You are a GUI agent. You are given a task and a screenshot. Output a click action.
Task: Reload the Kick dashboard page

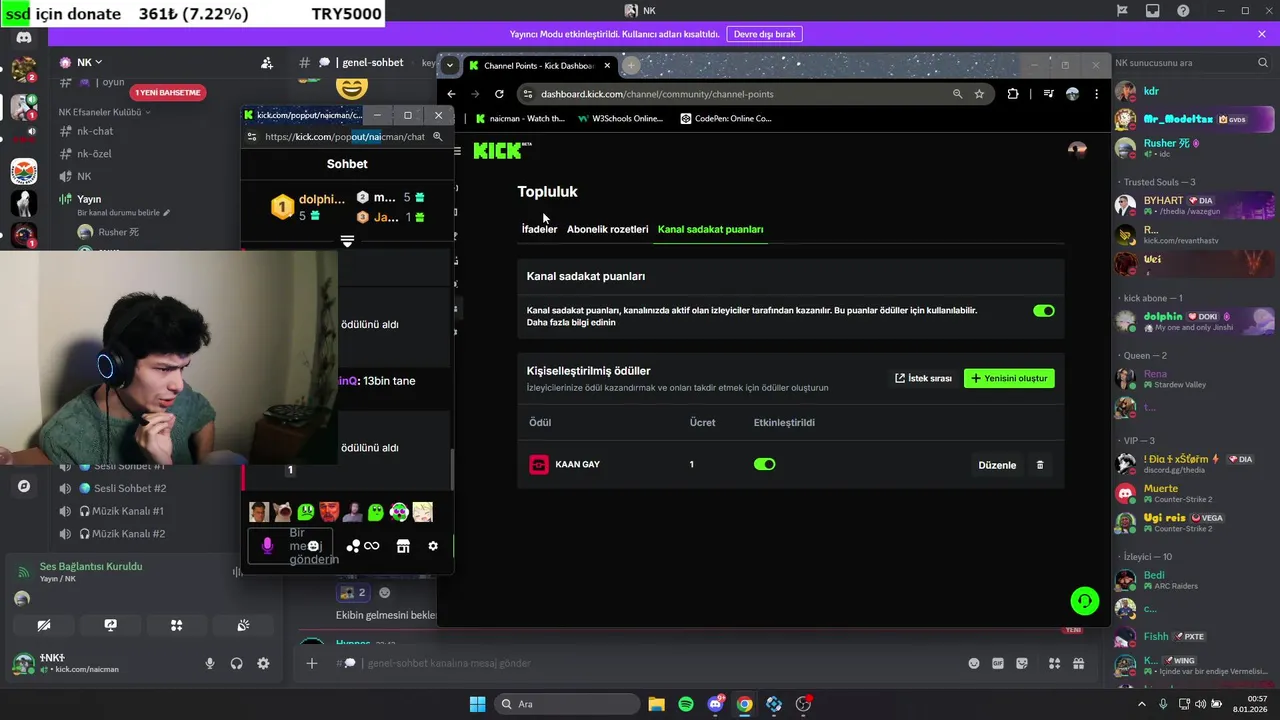[x=499, y=94]
